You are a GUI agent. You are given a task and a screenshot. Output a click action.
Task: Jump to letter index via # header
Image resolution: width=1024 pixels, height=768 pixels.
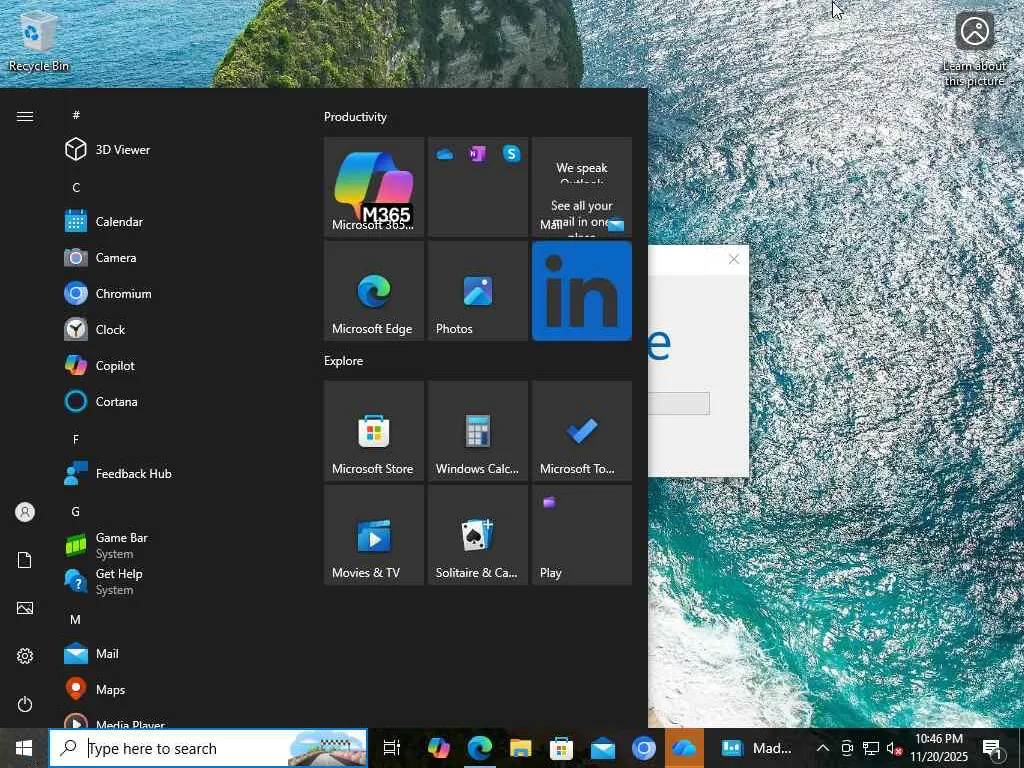coord(76,115)
